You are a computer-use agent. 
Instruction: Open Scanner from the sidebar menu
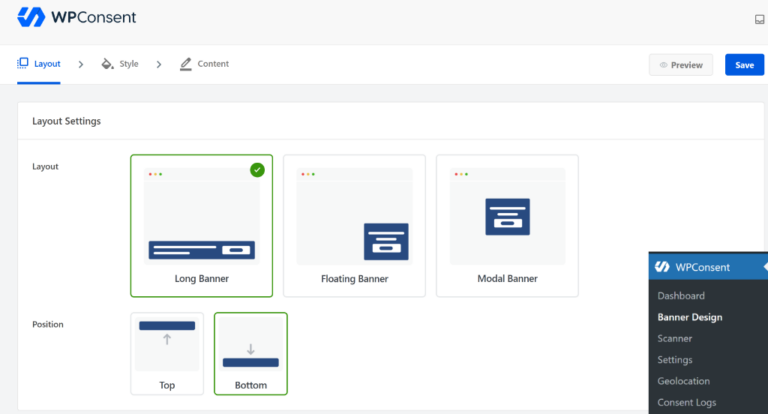coord(674,339)
